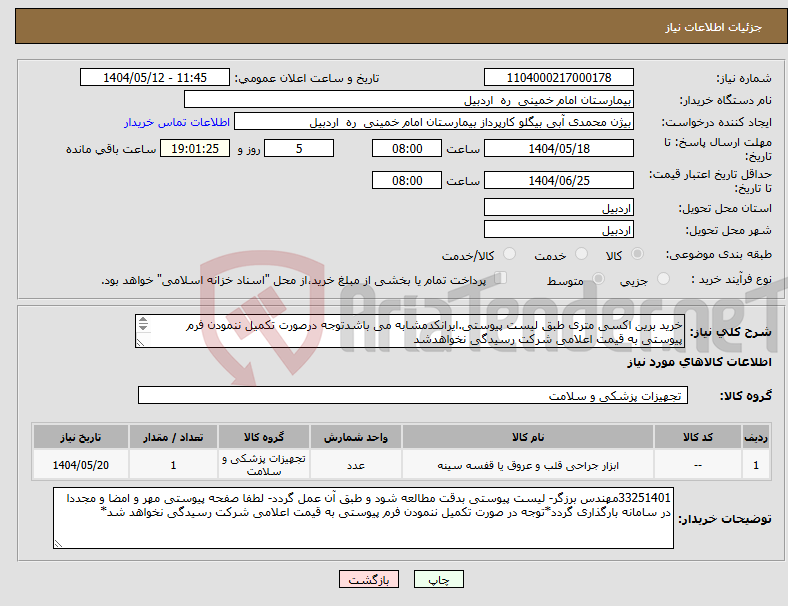Screen dimensions: 788x606
Task: Click the general need description text area
Action: point(410,331)
